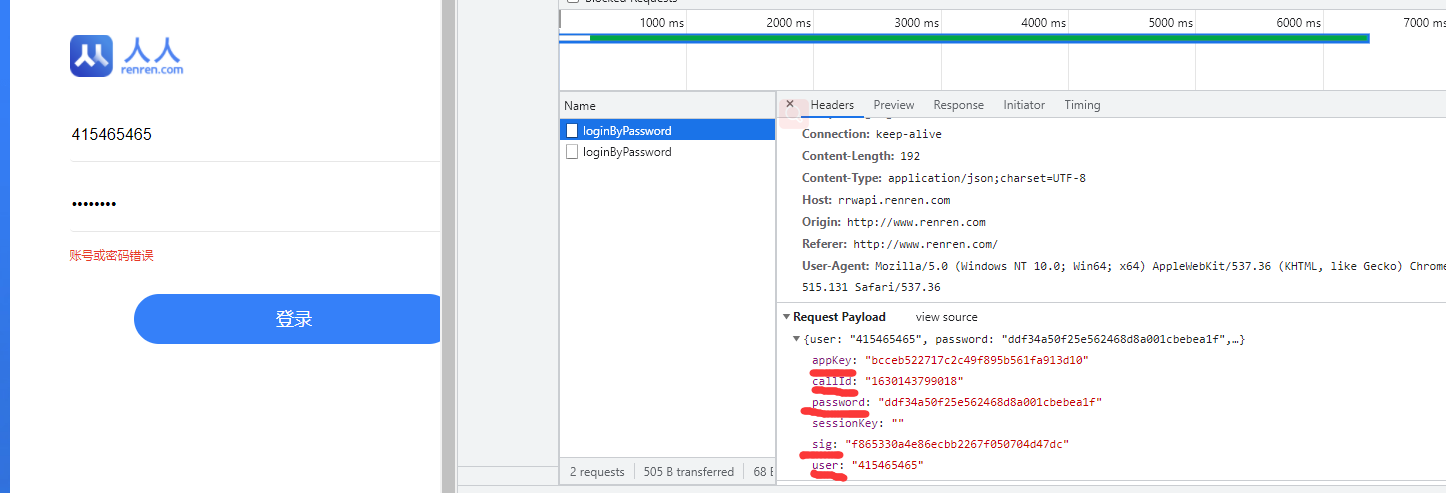Switch to the Initiator tab
This screenshot has width=1446, height=493.
1024,105
